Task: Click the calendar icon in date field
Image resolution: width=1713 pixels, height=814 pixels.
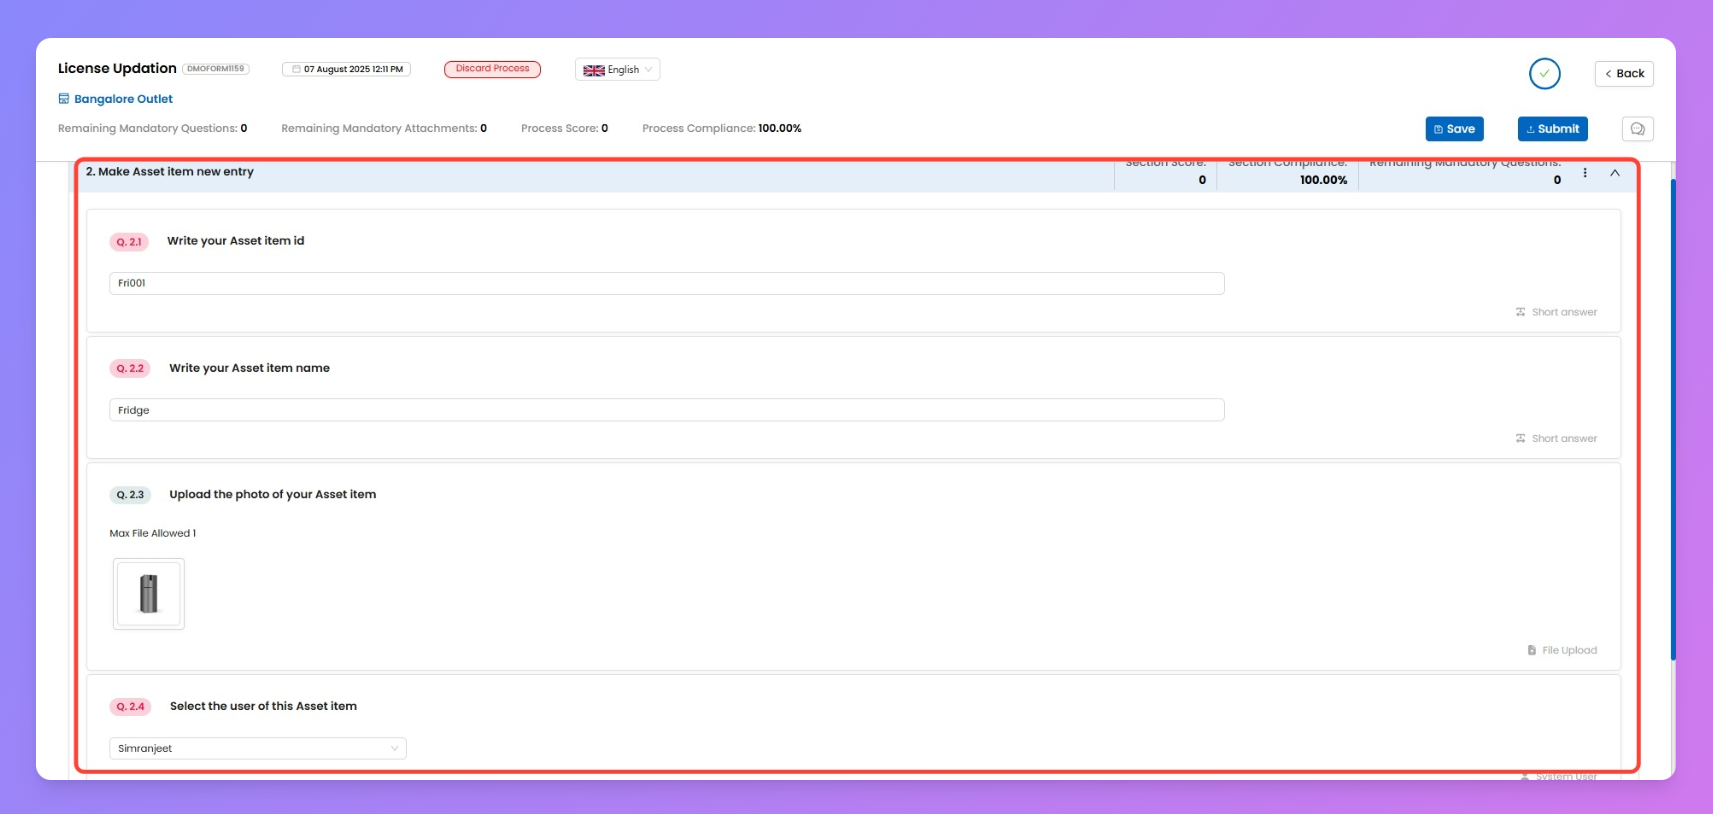Action: (296, 69)
